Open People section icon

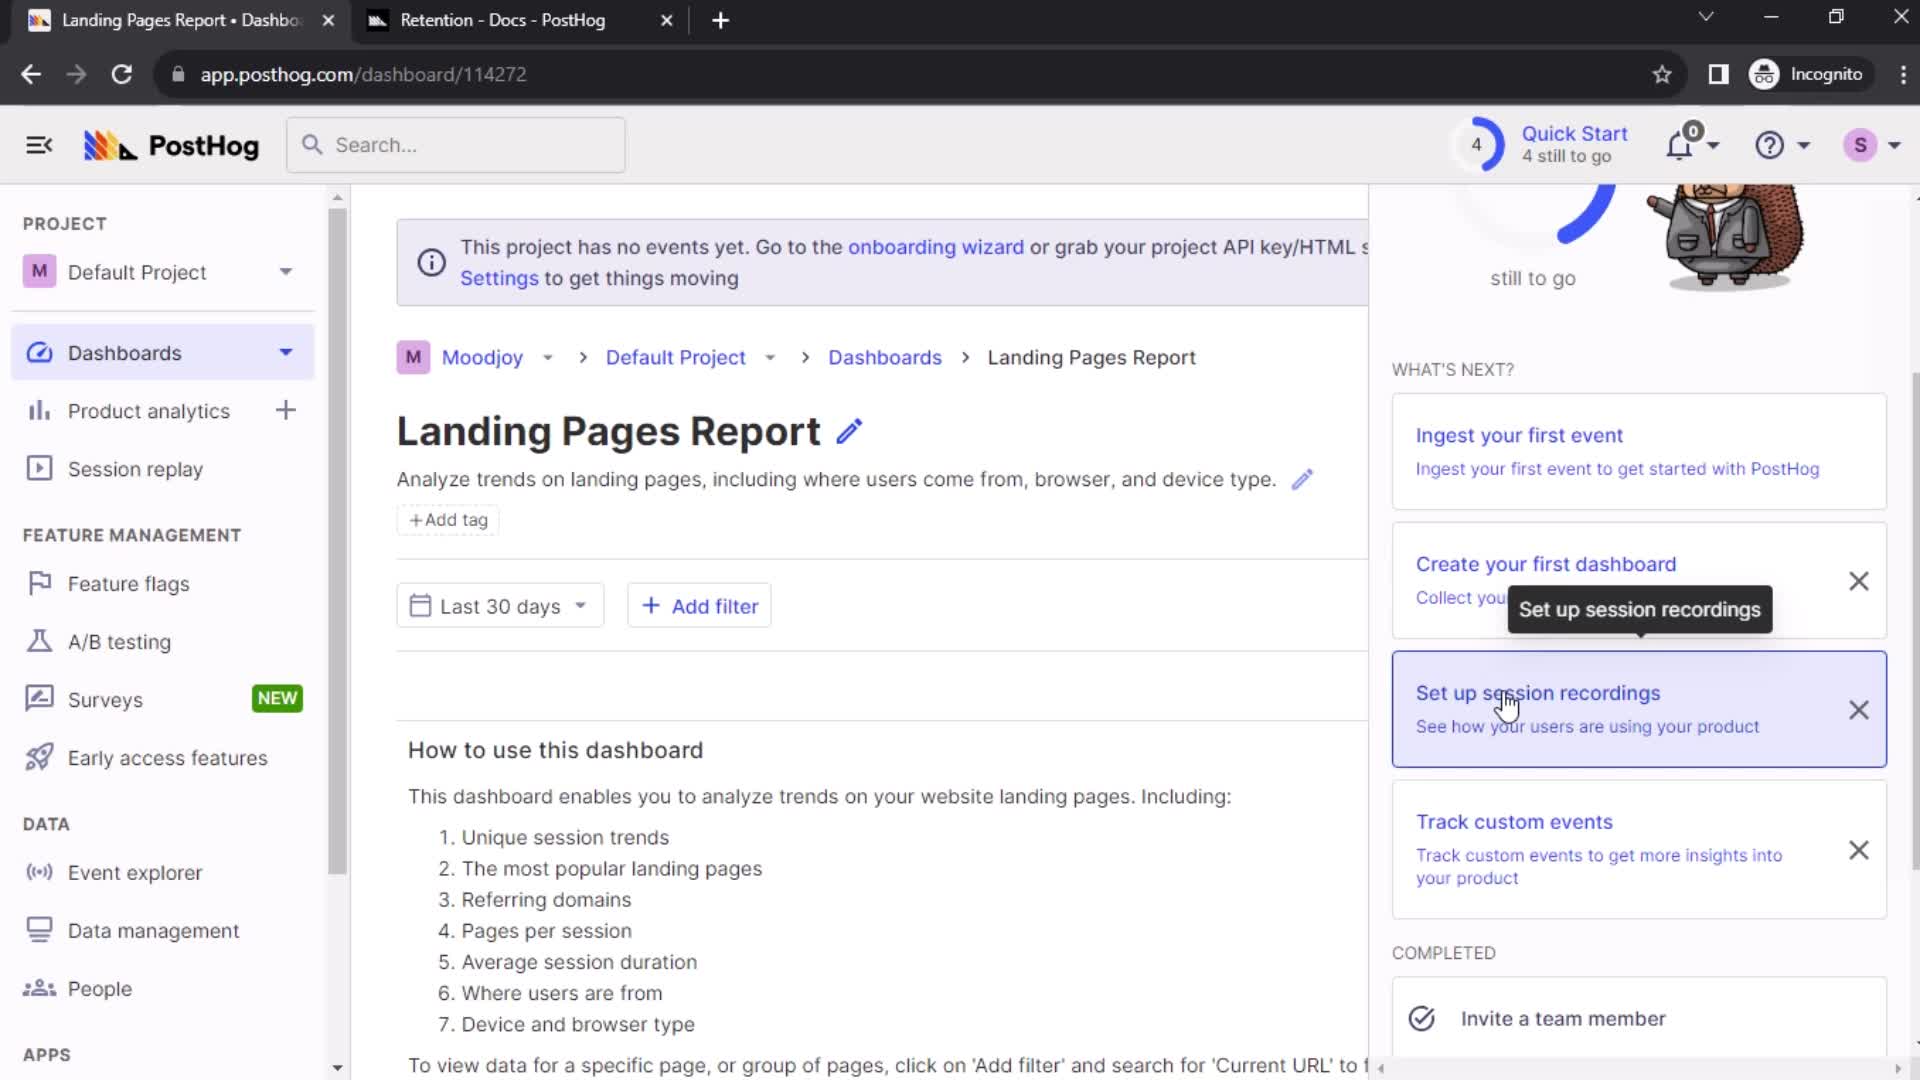[x=37, y=988]
